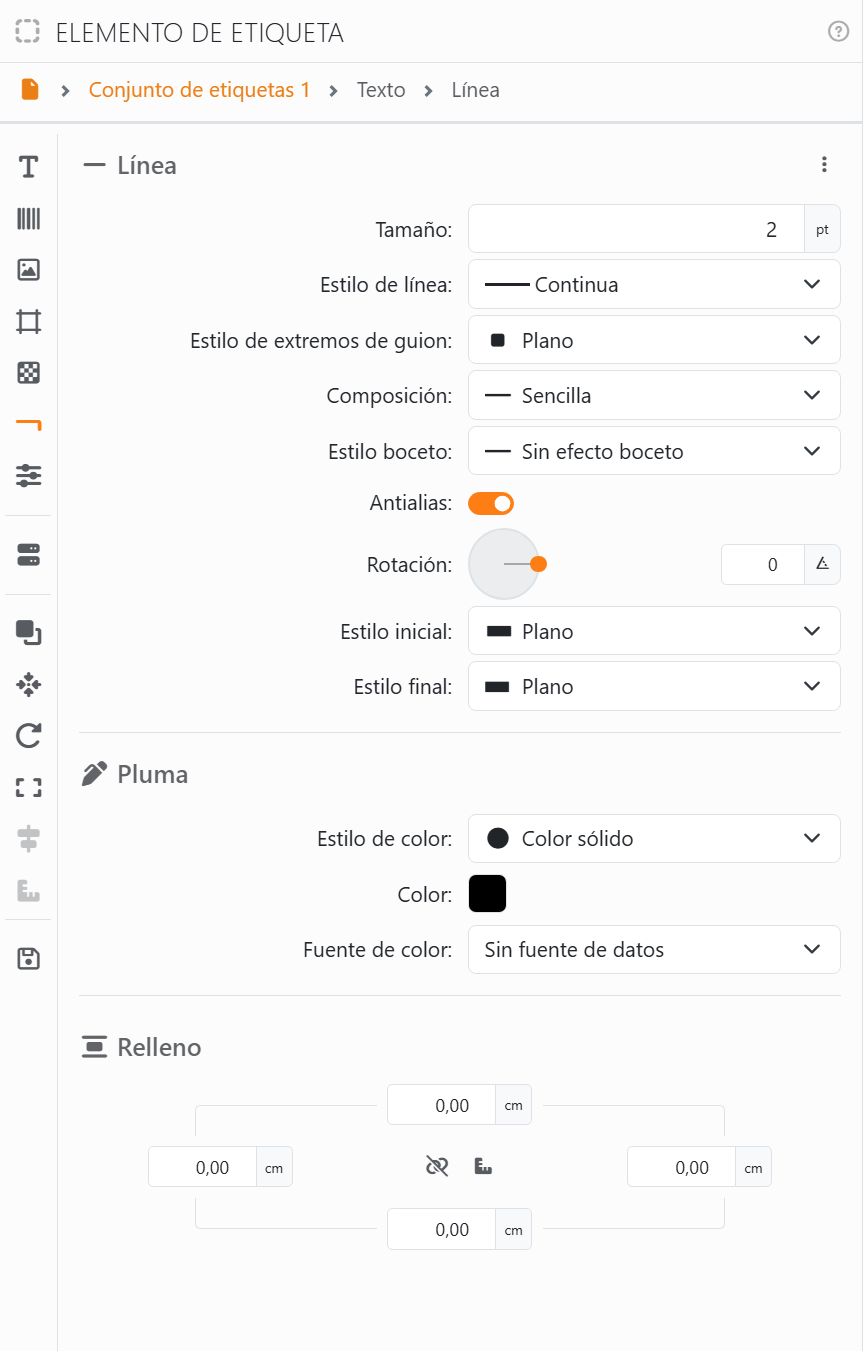Click the left padding value field
863x1351 pixels.
[x=202, y=1167]
